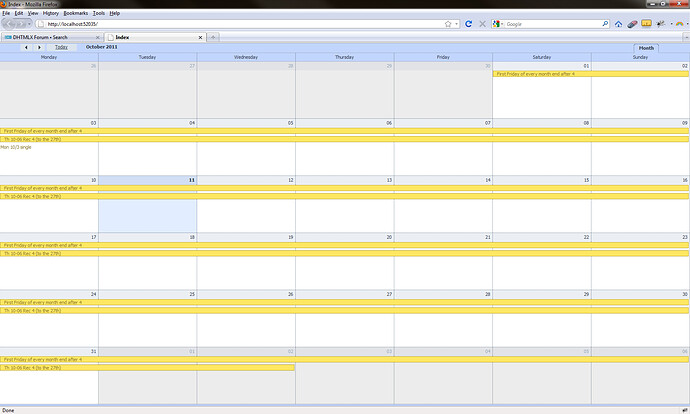Screen dimensions: 690x414
Task: Click the Reload page icon
Action: [469, 24]
